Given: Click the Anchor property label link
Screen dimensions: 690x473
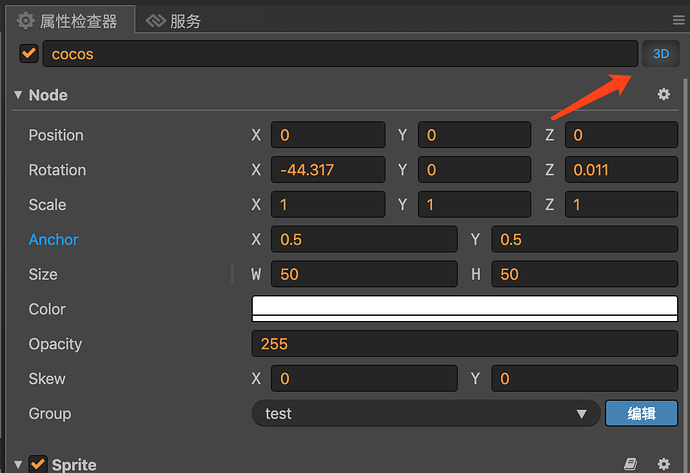Looking at the screenshot, I should pos(53,240).
